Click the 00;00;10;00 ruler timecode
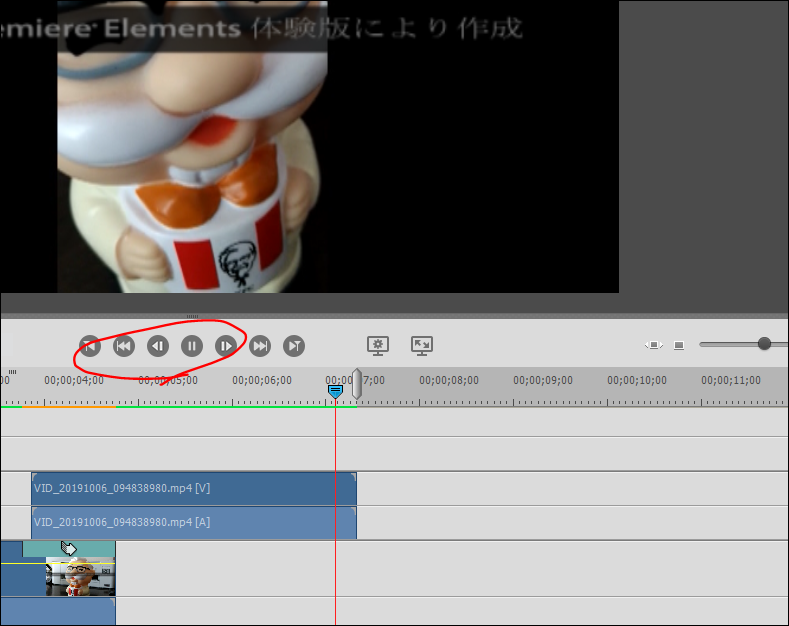789x626 pixels. pyautogui.click(x=637, y=380)
